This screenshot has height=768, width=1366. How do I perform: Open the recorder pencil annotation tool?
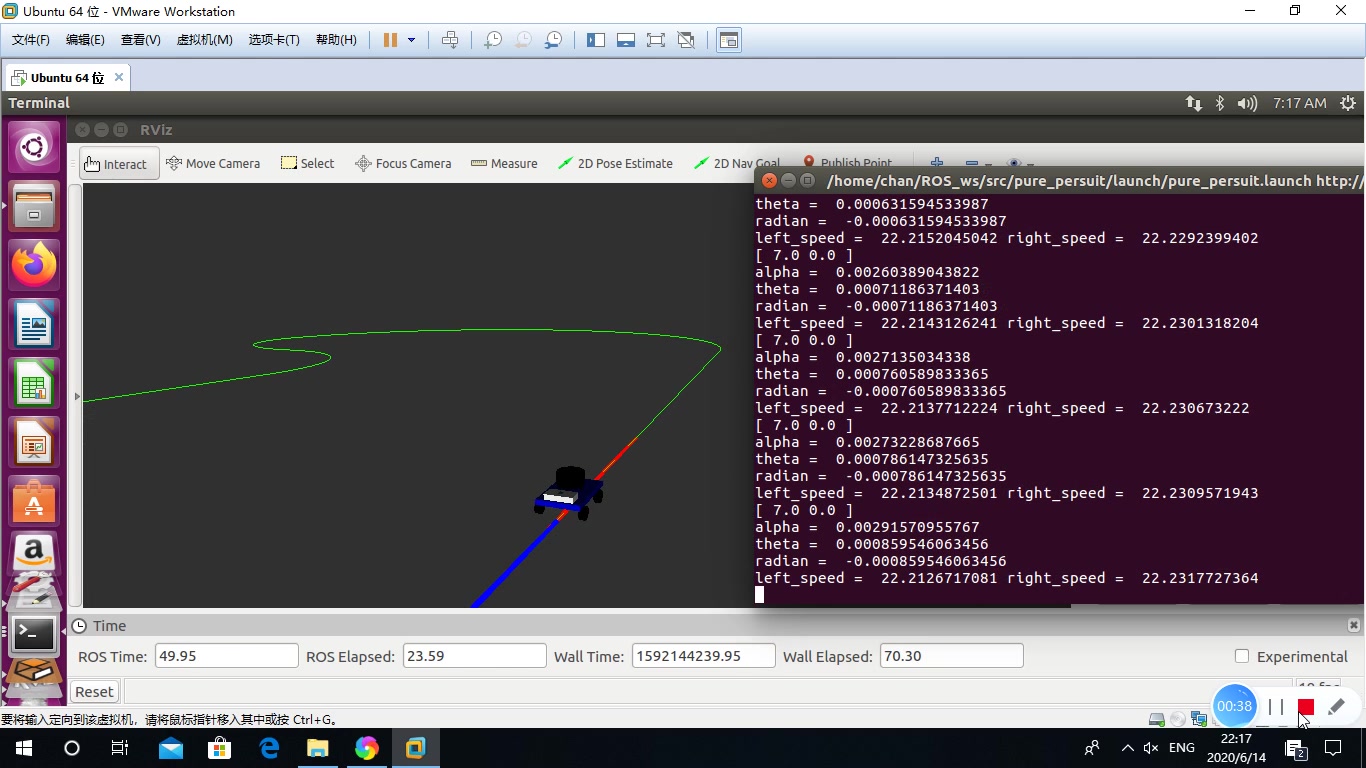(1337, 706)
